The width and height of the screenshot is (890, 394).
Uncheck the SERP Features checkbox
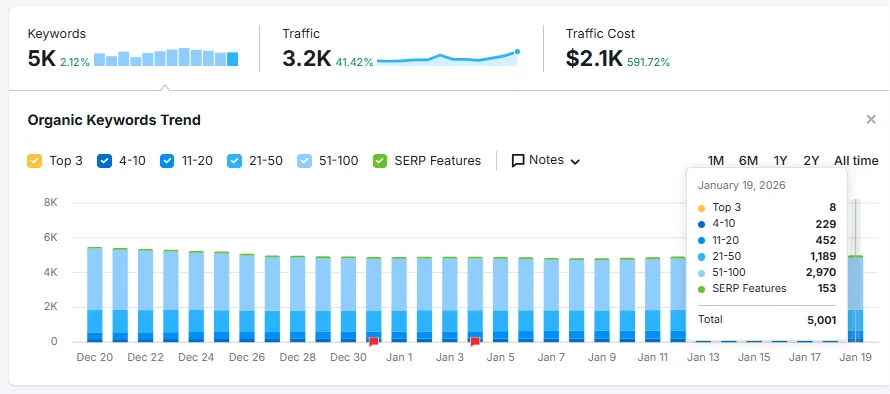pyautogui.click(x=379, y=161)
